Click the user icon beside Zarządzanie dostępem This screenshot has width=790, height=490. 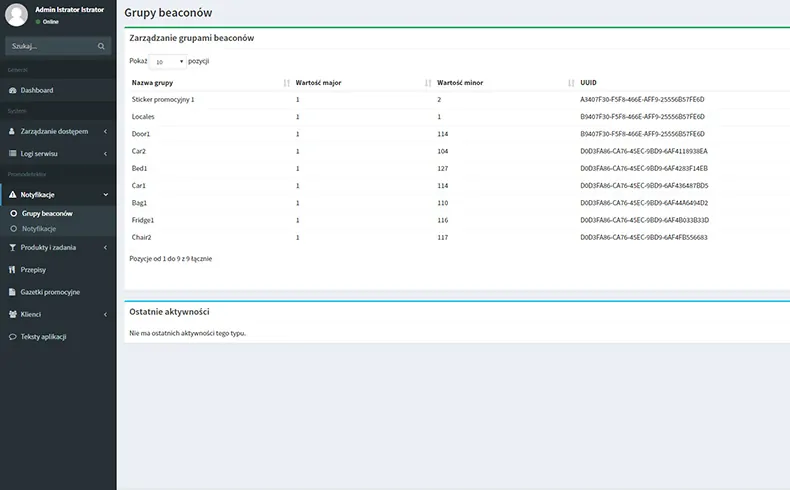click(x=12, y=131)
